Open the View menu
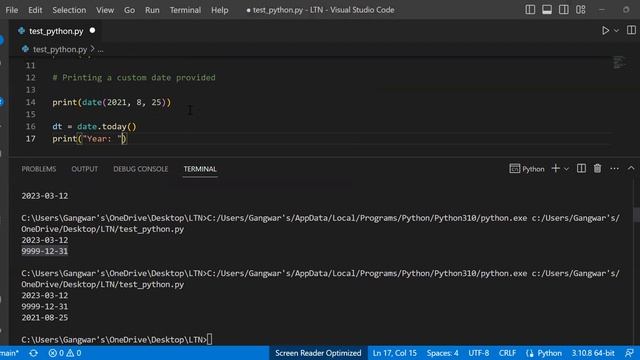The height and width of the screenshot is (360, 640). 105,10
